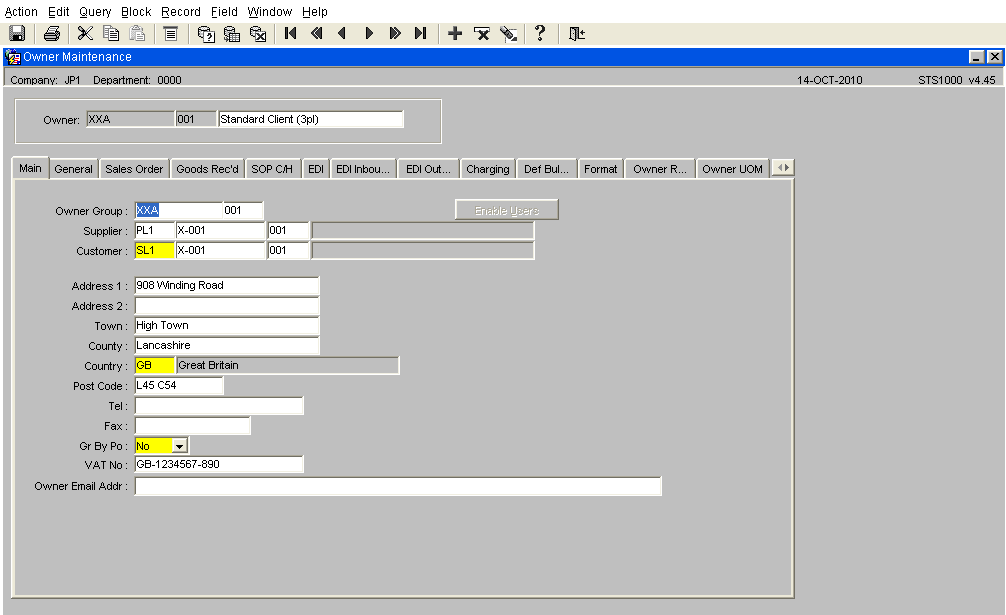
Task: Click the County field Lancashire
Action: coord(226,345)
